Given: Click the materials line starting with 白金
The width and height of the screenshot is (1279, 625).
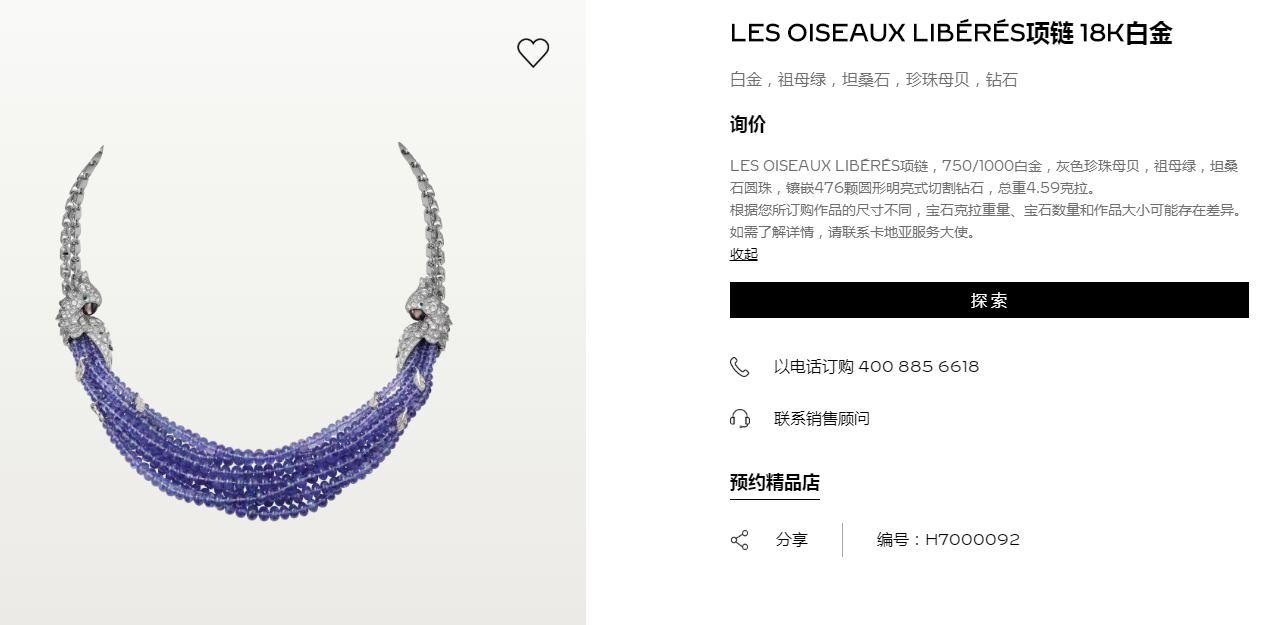Looking at the screenshot, I should pyautogui.click(x=874, y=80).
